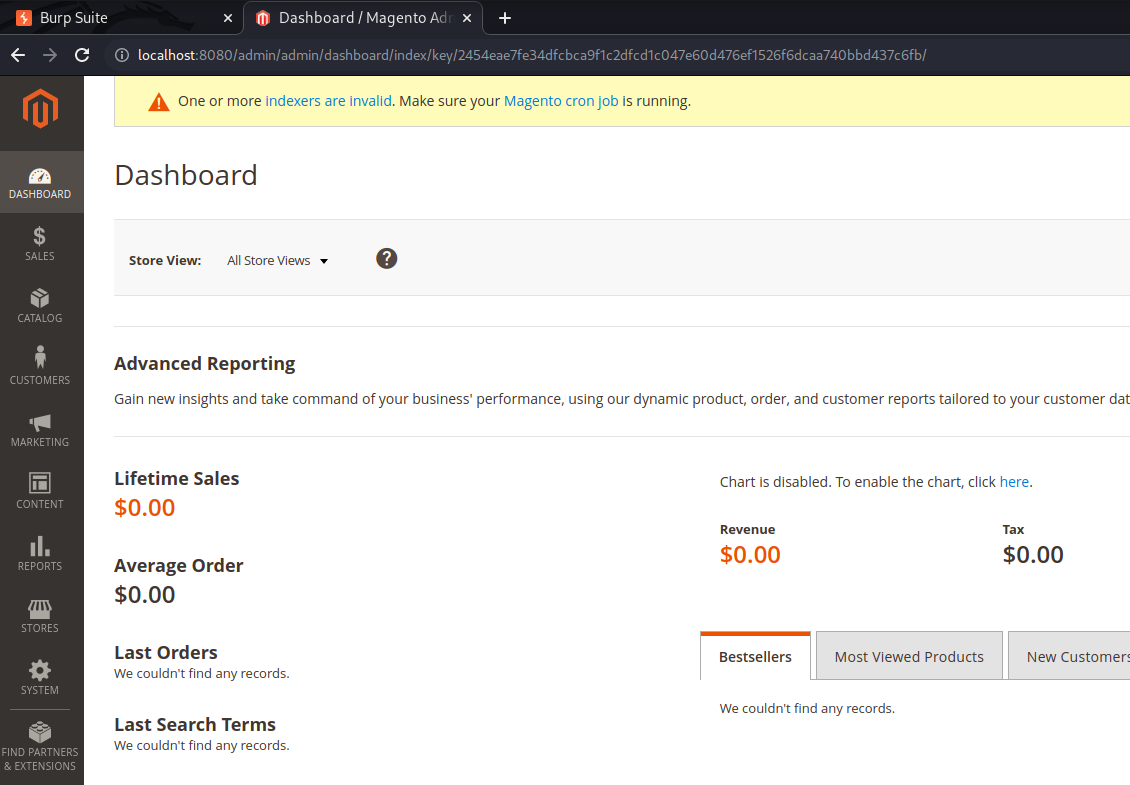
Task: Click the browser address bar URL
Action: coord(532,55)
